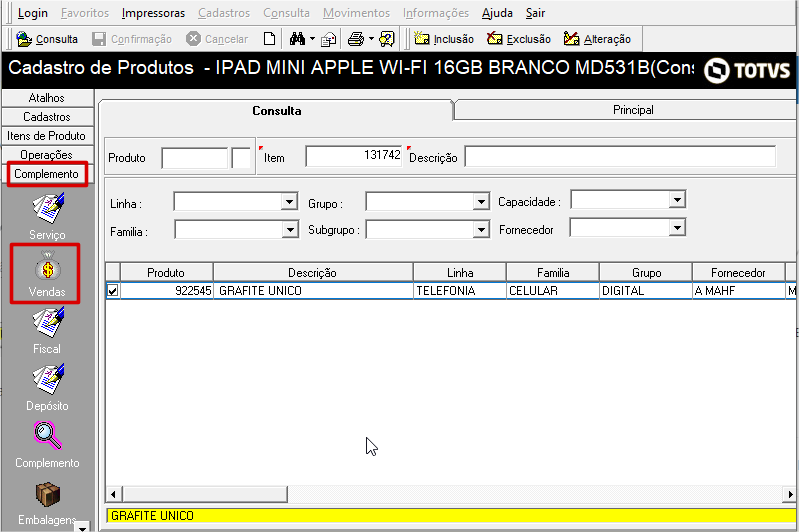Screen dimensions: 799x532
Task: Click the Descrição column header
Action: 313,273
